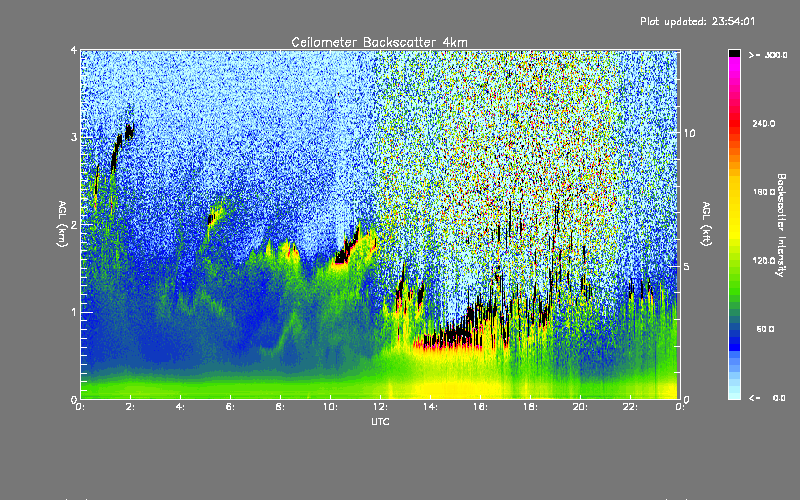The height and width of the screenshot is (500, 800).
Task: Click the '2' km label on left axis
Action: 74,225
